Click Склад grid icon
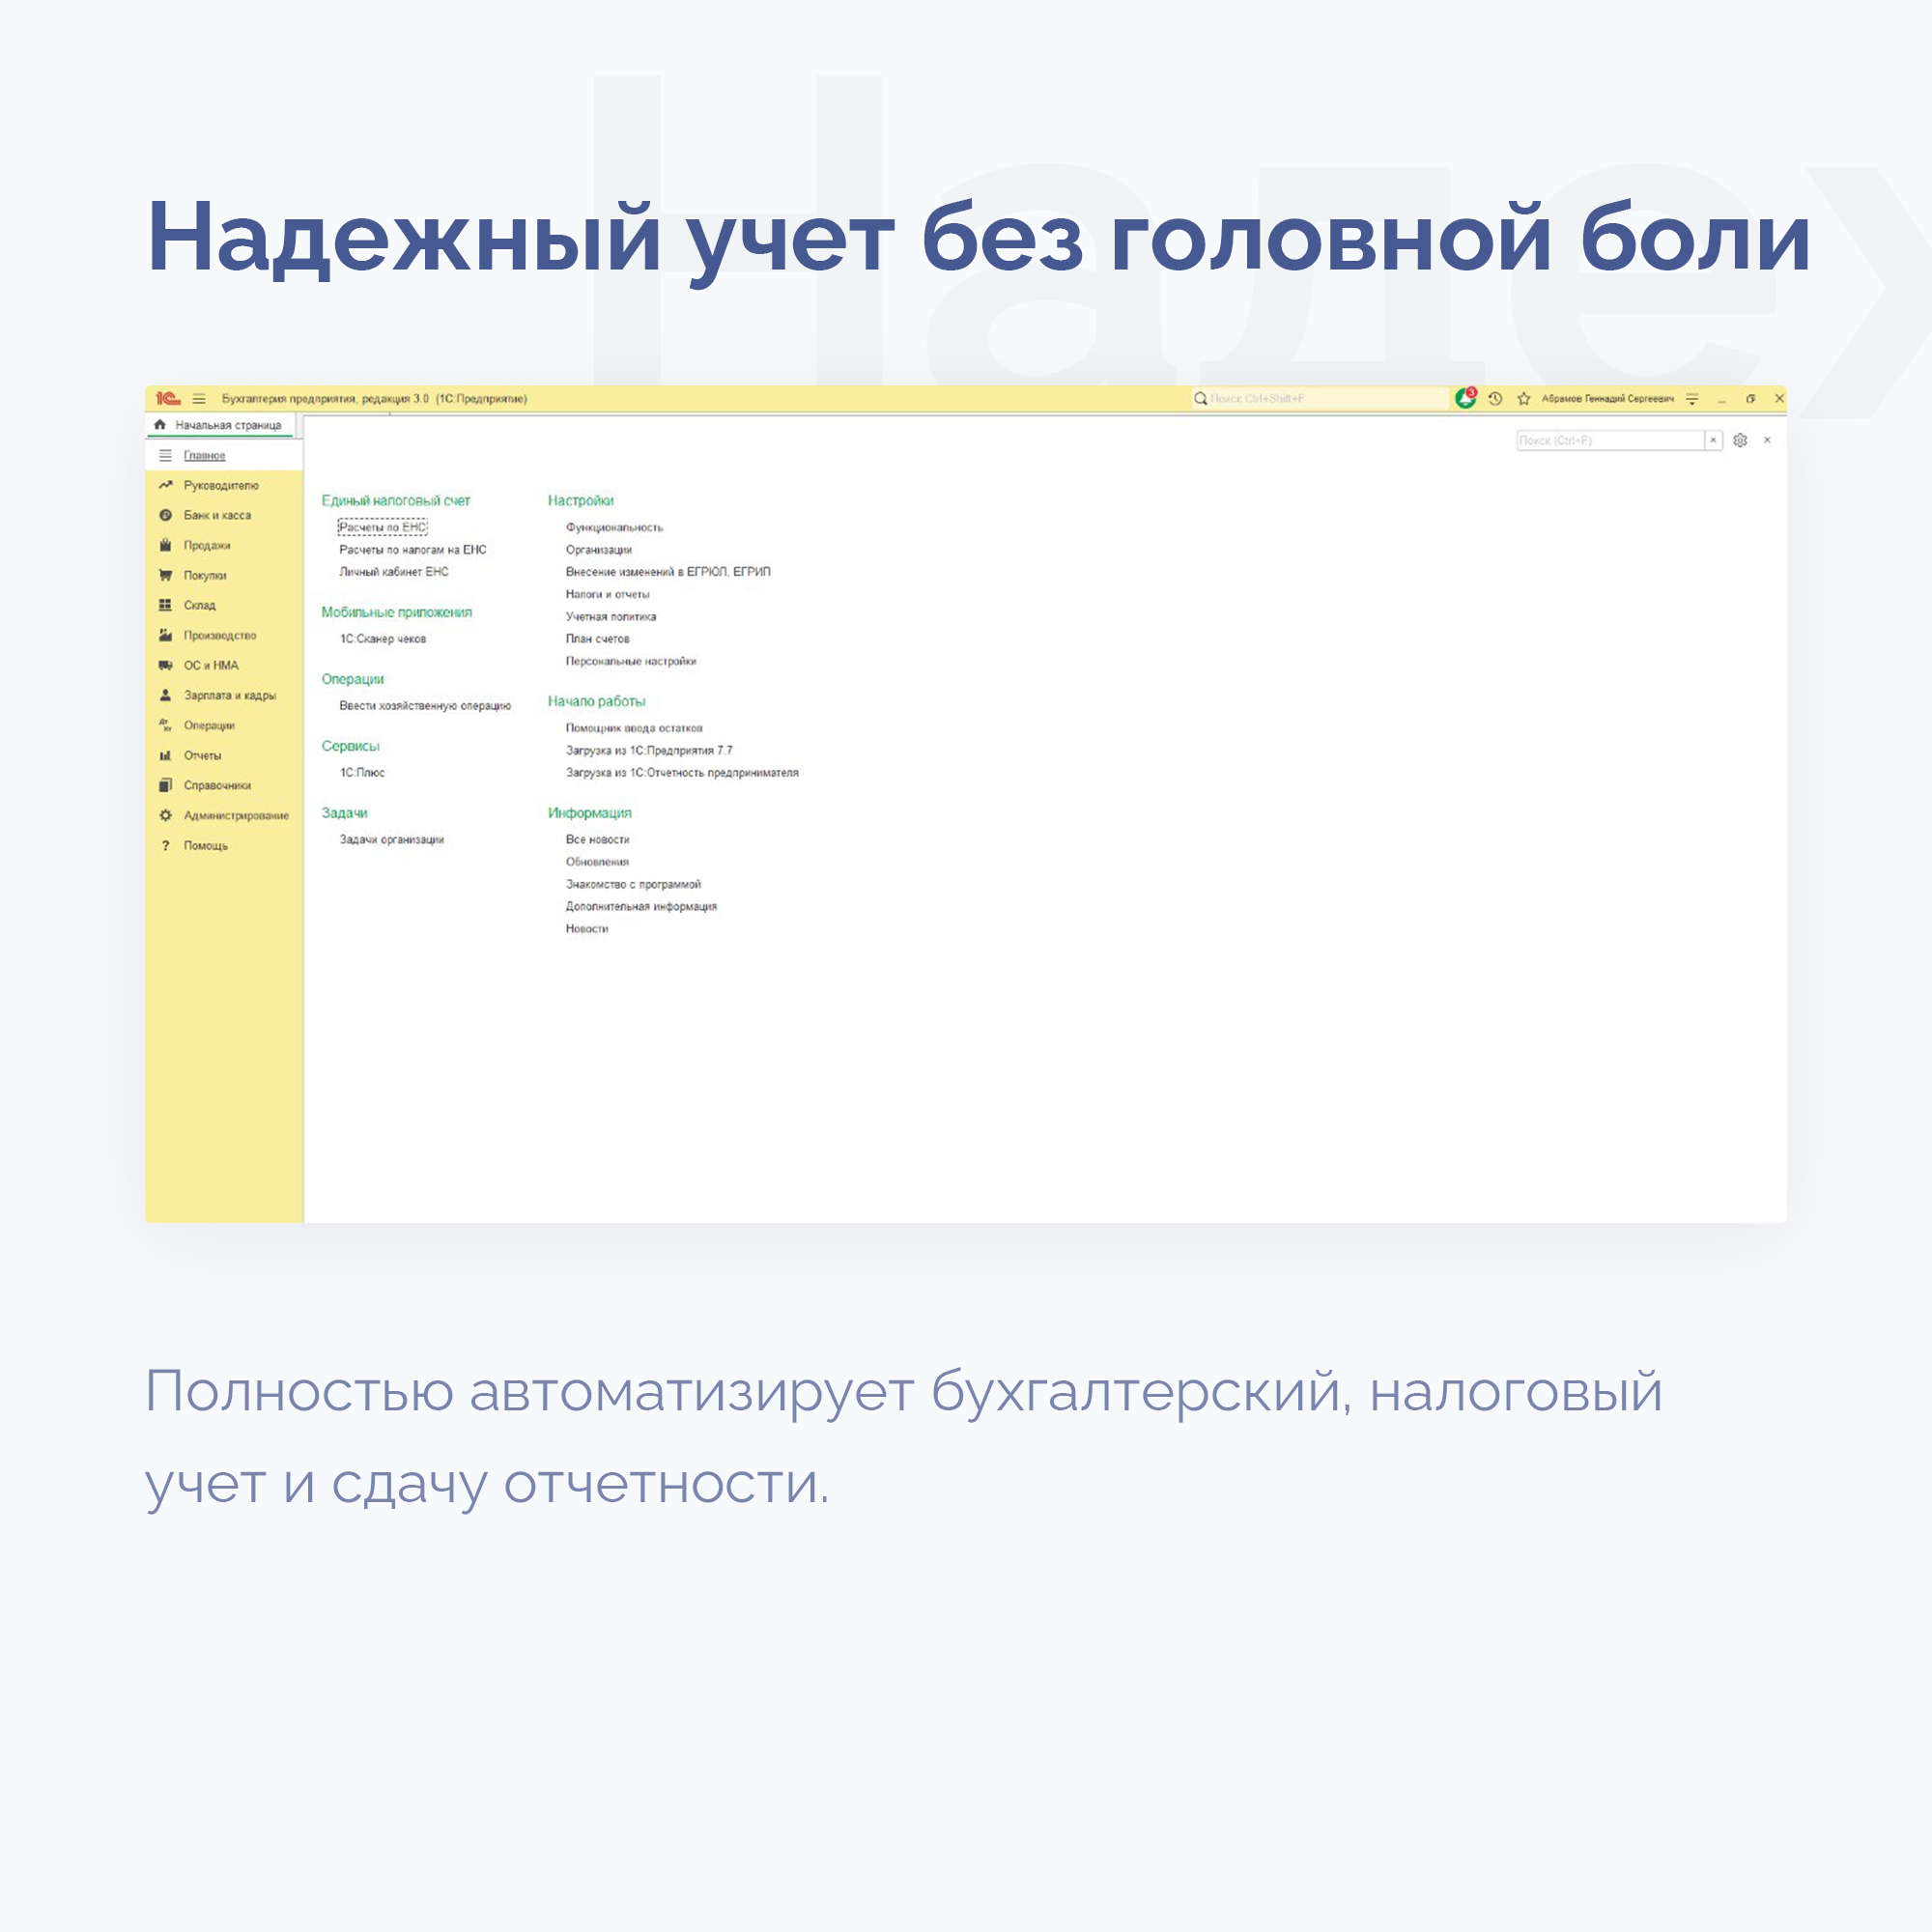This screenshot has width=1932, height=1932. (x=166, y=606)
